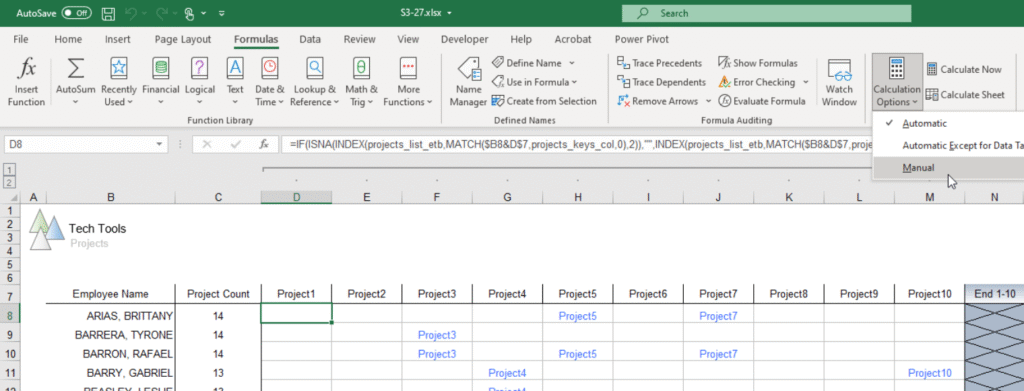Click the Enter checkmark in formula bar
Viewport: 1024px width, 391px height.
(x=236, y=144)
